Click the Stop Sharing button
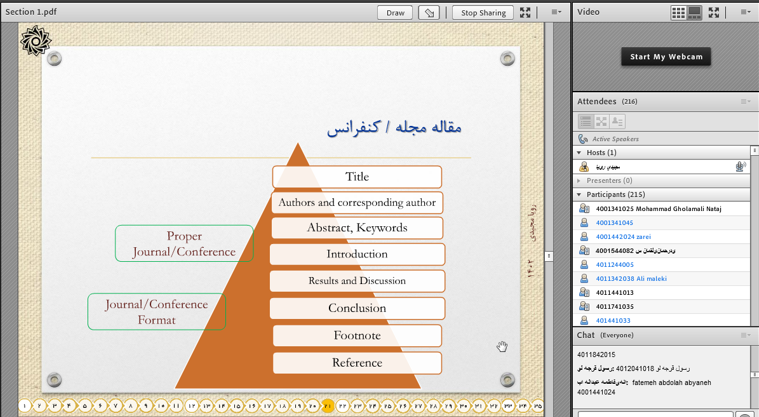Screen dimensions: 759x417 [483, 13]
